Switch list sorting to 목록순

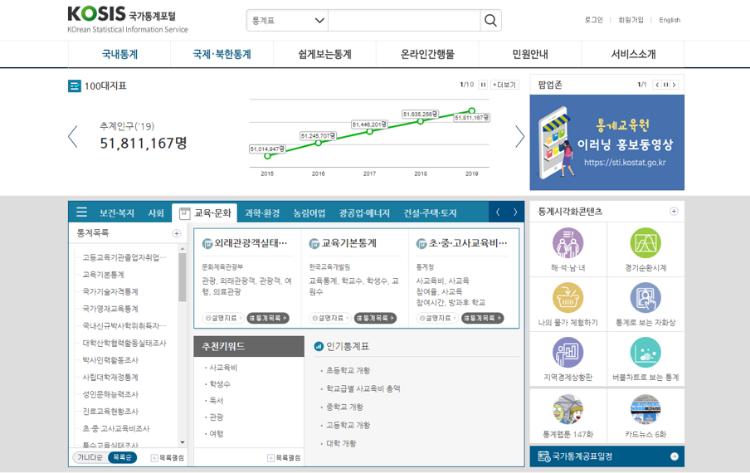click(122, 458)
